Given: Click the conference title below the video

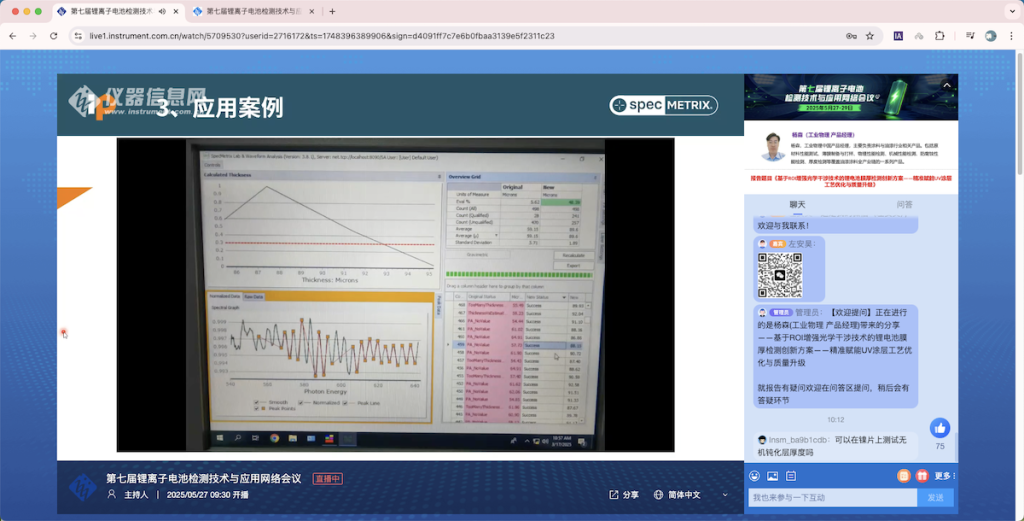Looking at the screenshot, I should [x=204, y=479].
